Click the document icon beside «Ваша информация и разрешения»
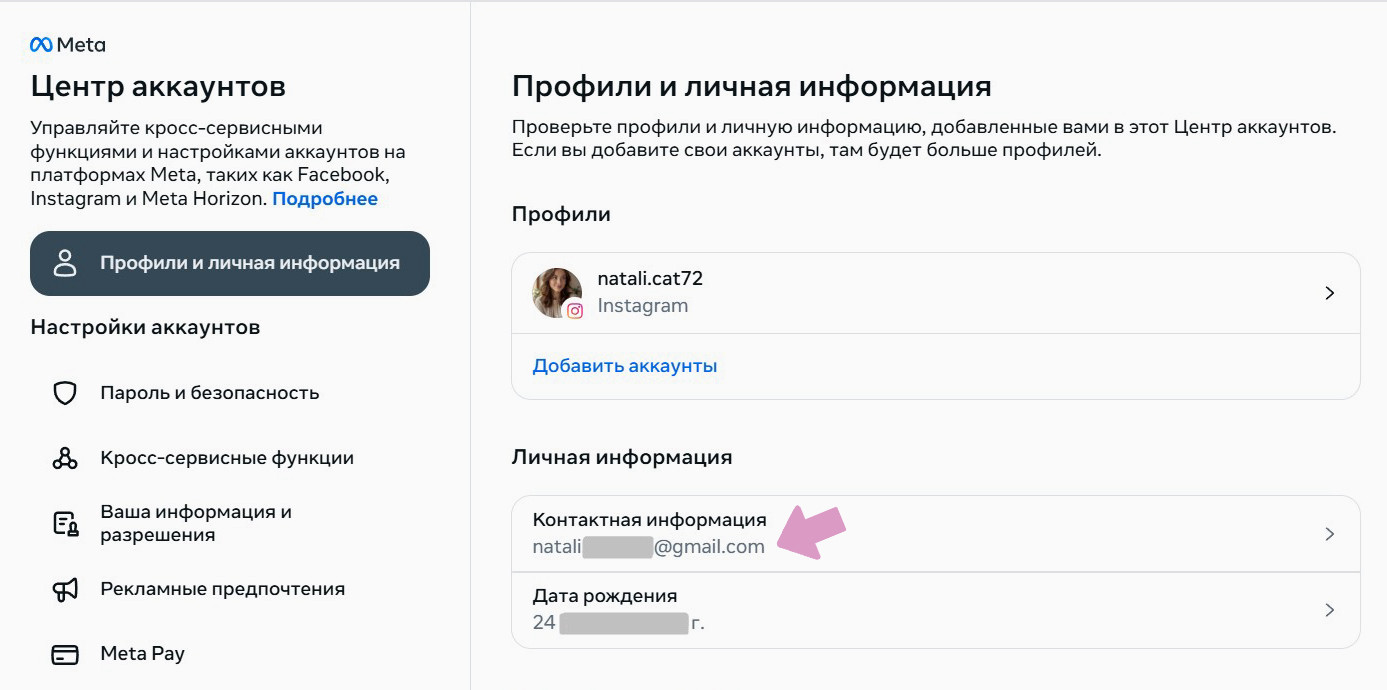This screenshot has width=1387, height=690. [65, 522]
